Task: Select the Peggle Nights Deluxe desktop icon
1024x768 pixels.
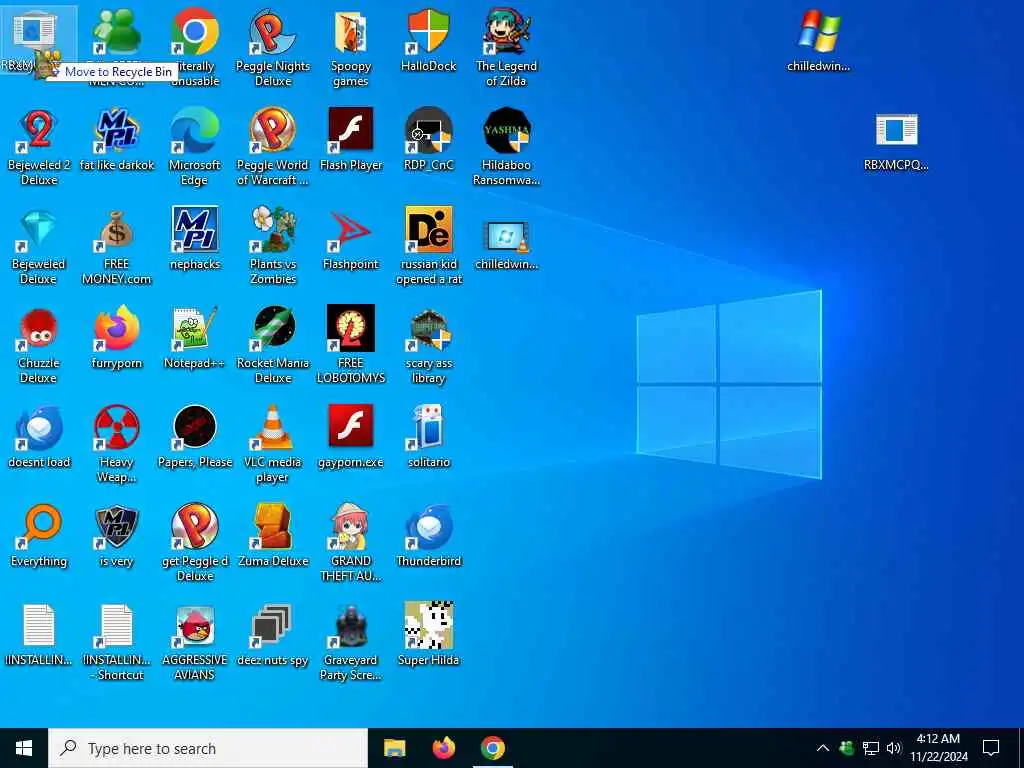Action: pyautogui.click(x=273, y=31)
